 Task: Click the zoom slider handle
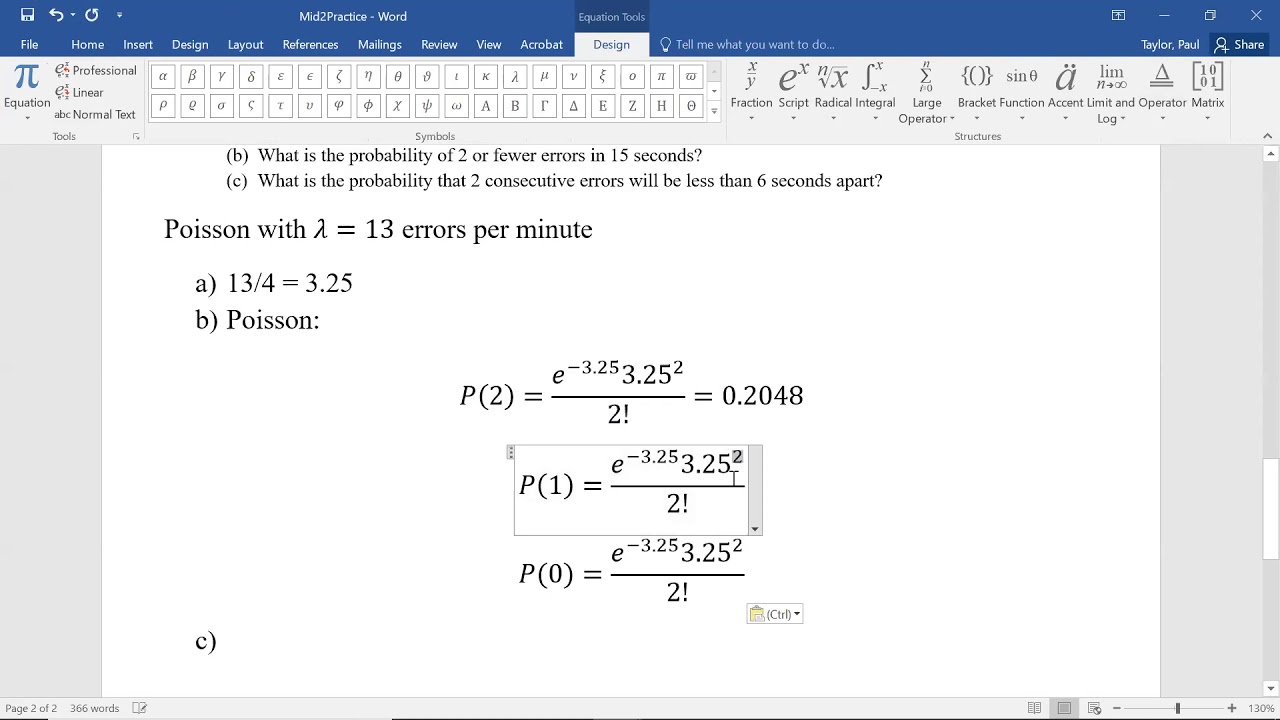pyautogui.click(x=1178, y=708)
